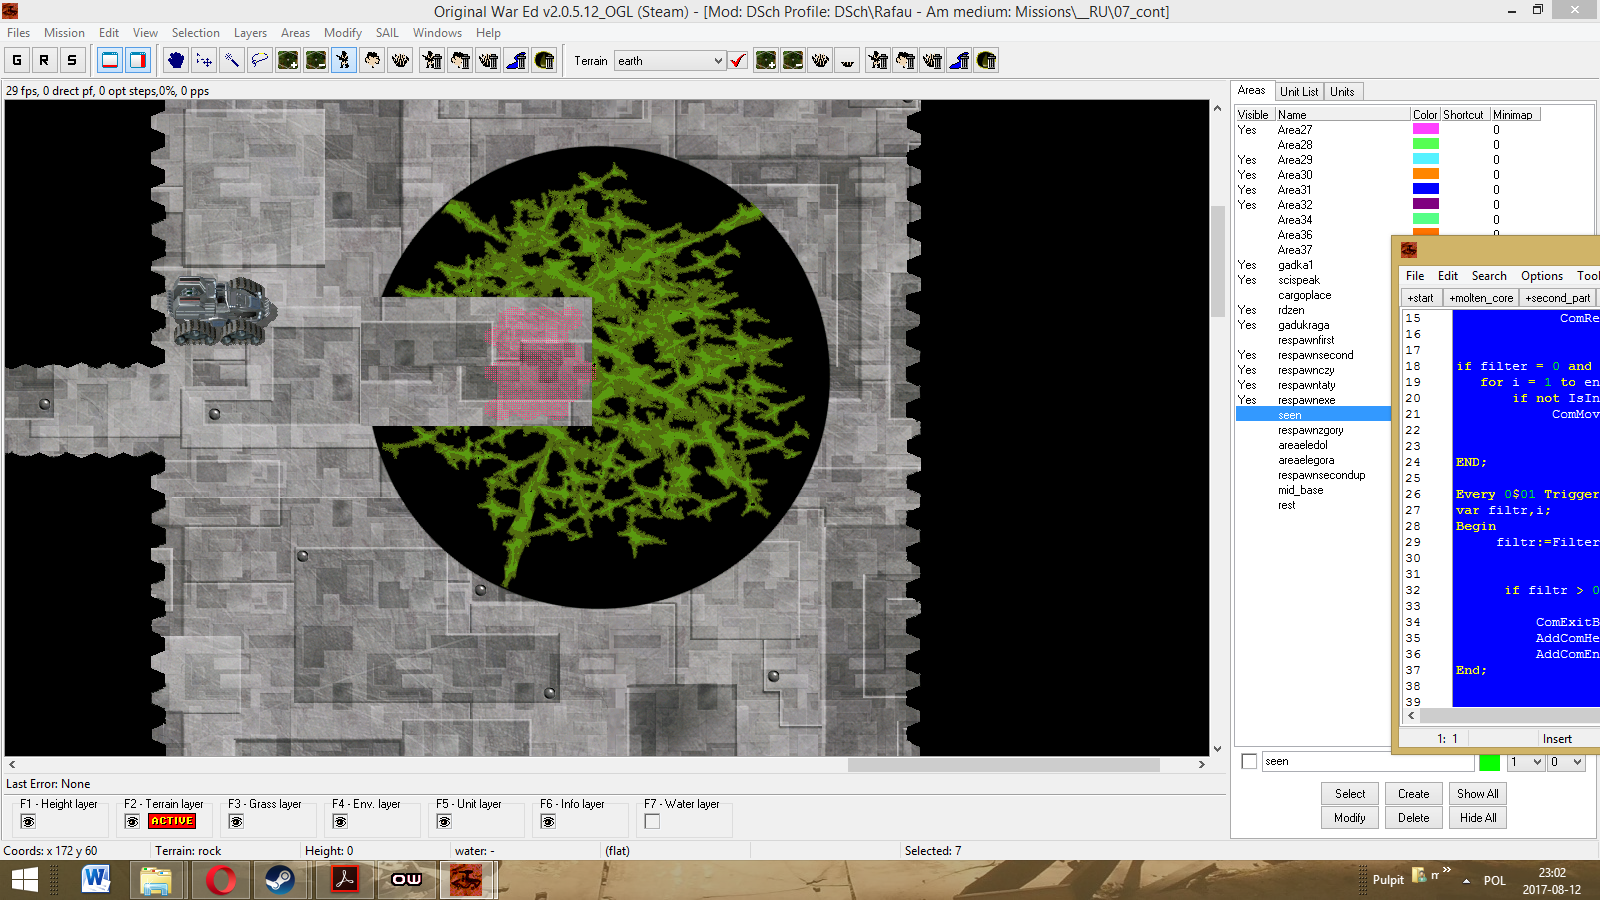Click the second window layout icon

click(x=138, y=60)
